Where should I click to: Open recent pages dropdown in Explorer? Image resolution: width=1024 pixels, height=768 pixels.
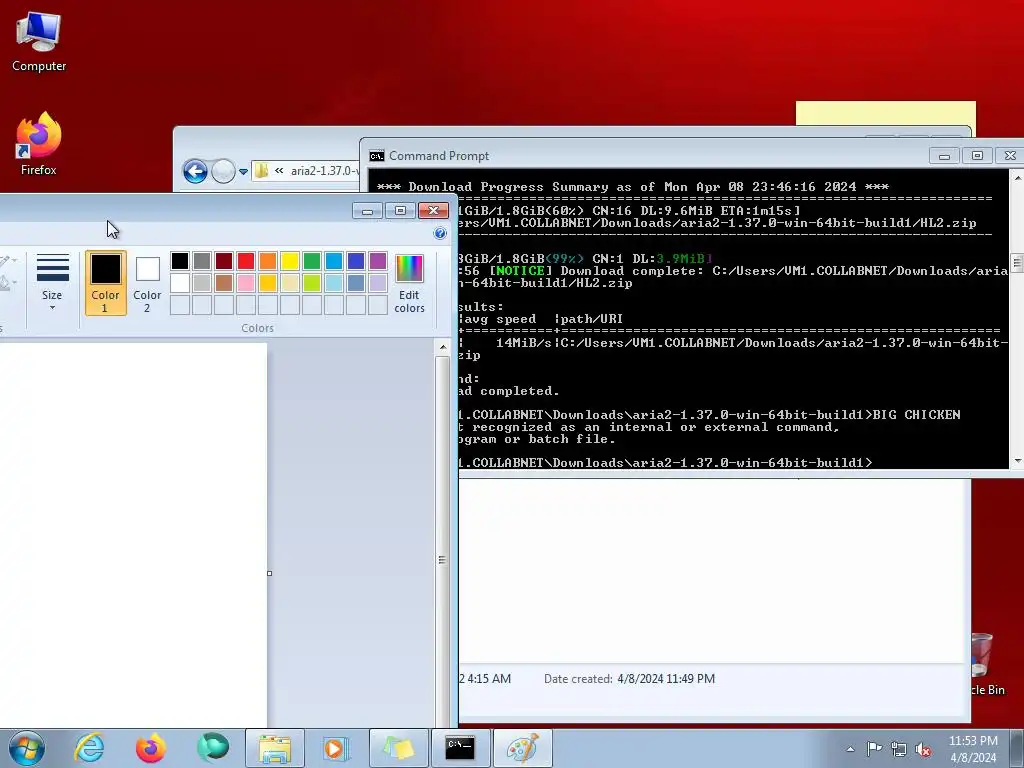[244, 172]
